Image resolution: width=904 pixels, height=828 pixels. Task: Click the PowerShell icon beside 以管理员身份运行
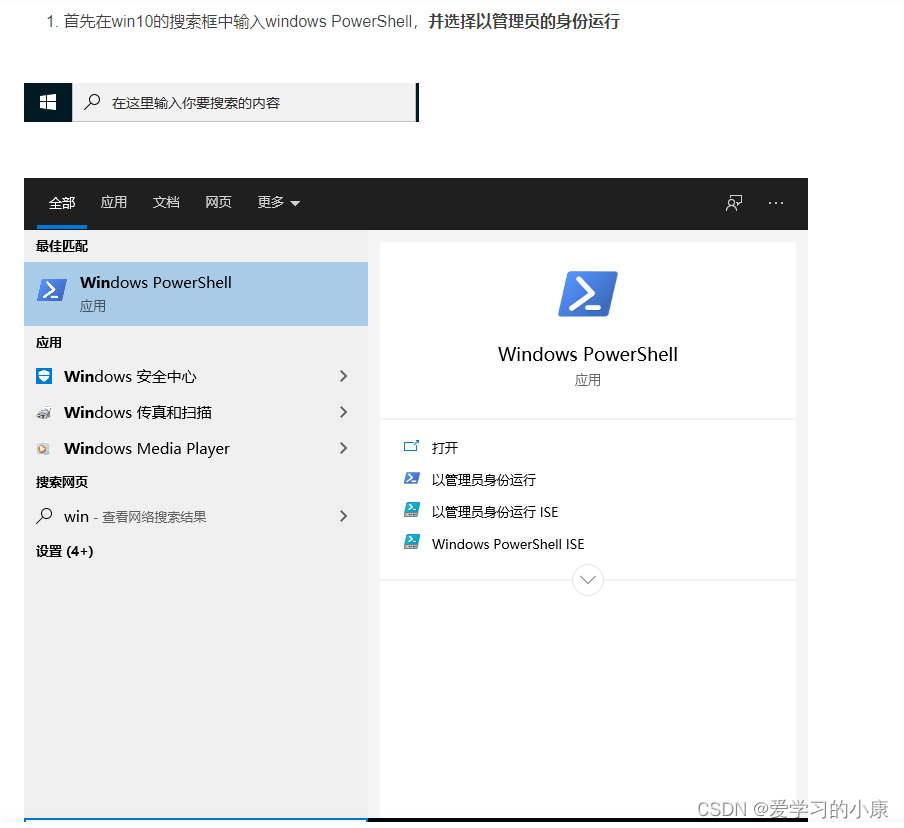click(412, 478)
